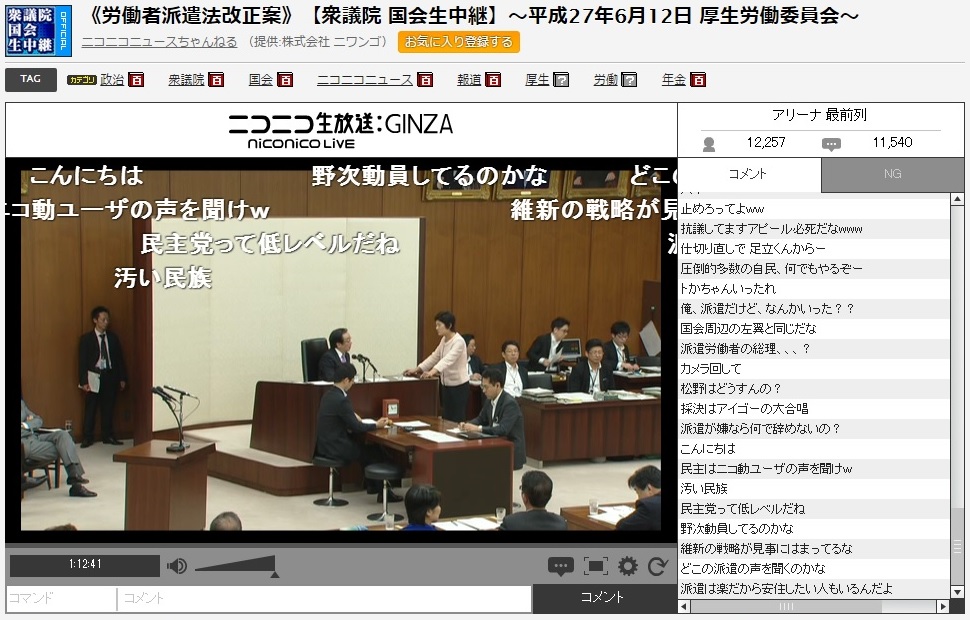Click the 百 icon next to ニコニコニュース tag

click(425, 80)
